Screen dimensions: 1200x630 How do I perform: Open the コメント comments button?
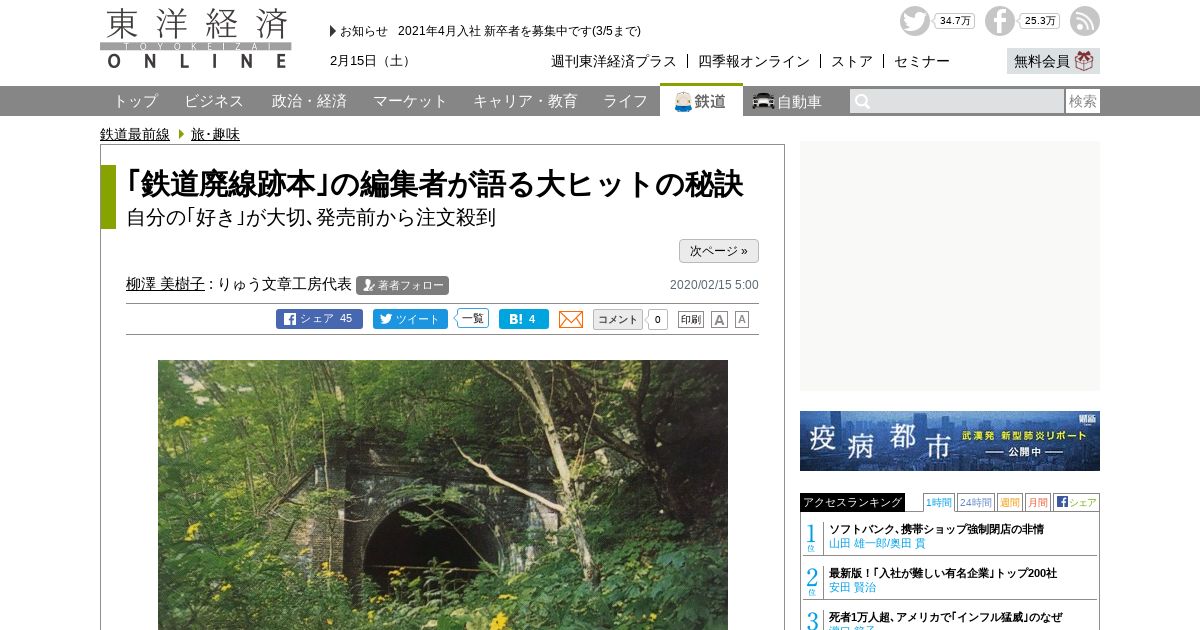[618, 319]
